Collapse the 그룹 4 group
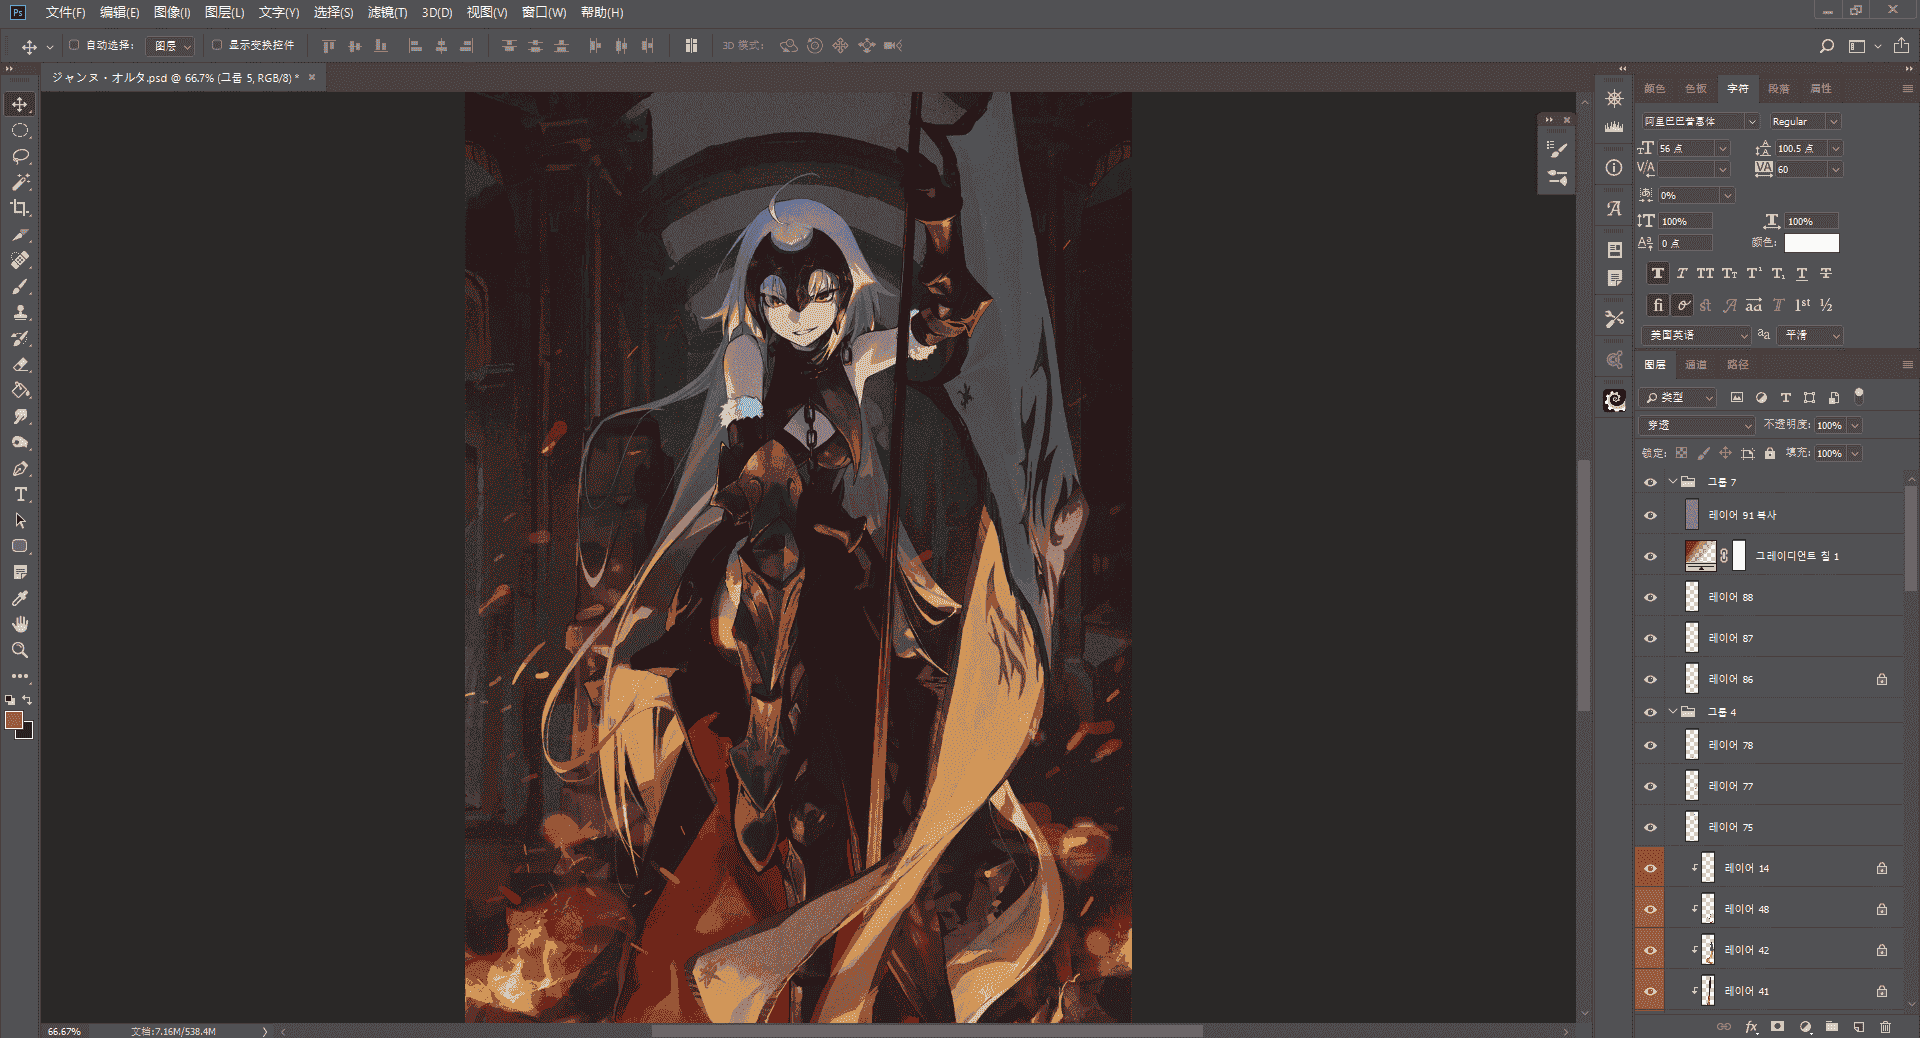 [1673, 712]
